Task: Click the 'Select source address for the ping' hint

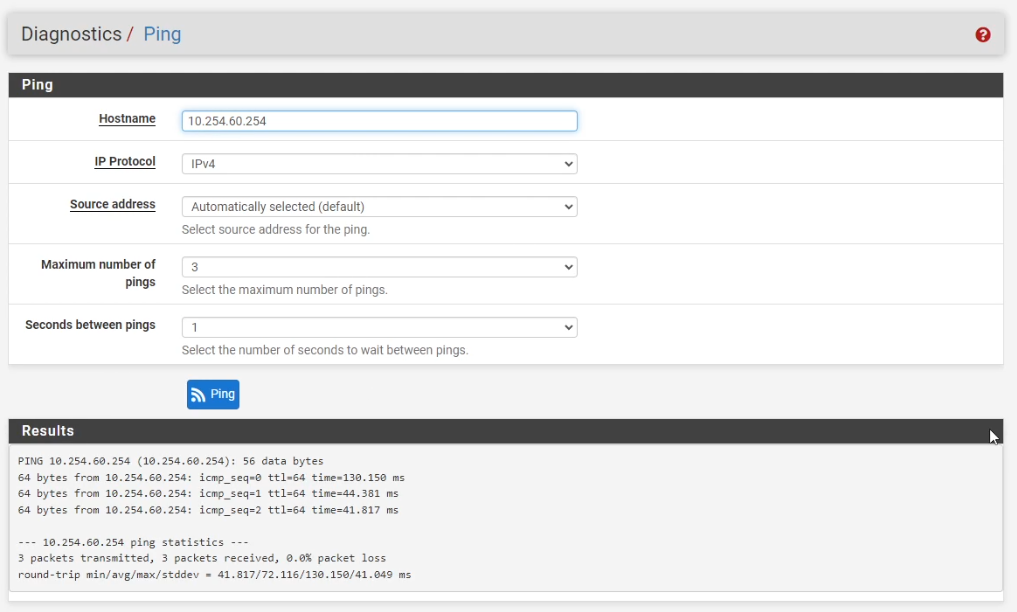Action: pos(276,230)
